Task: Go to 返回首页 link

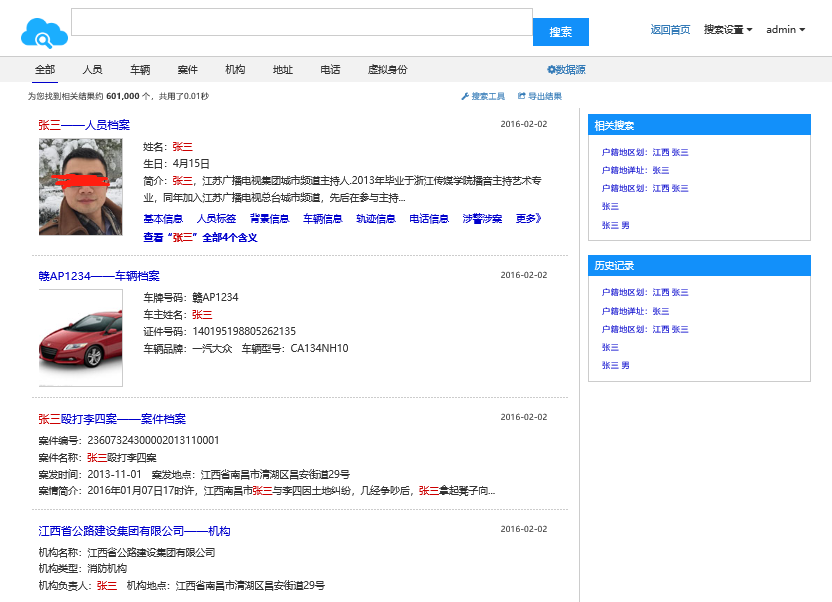Action: pos(670,30)
